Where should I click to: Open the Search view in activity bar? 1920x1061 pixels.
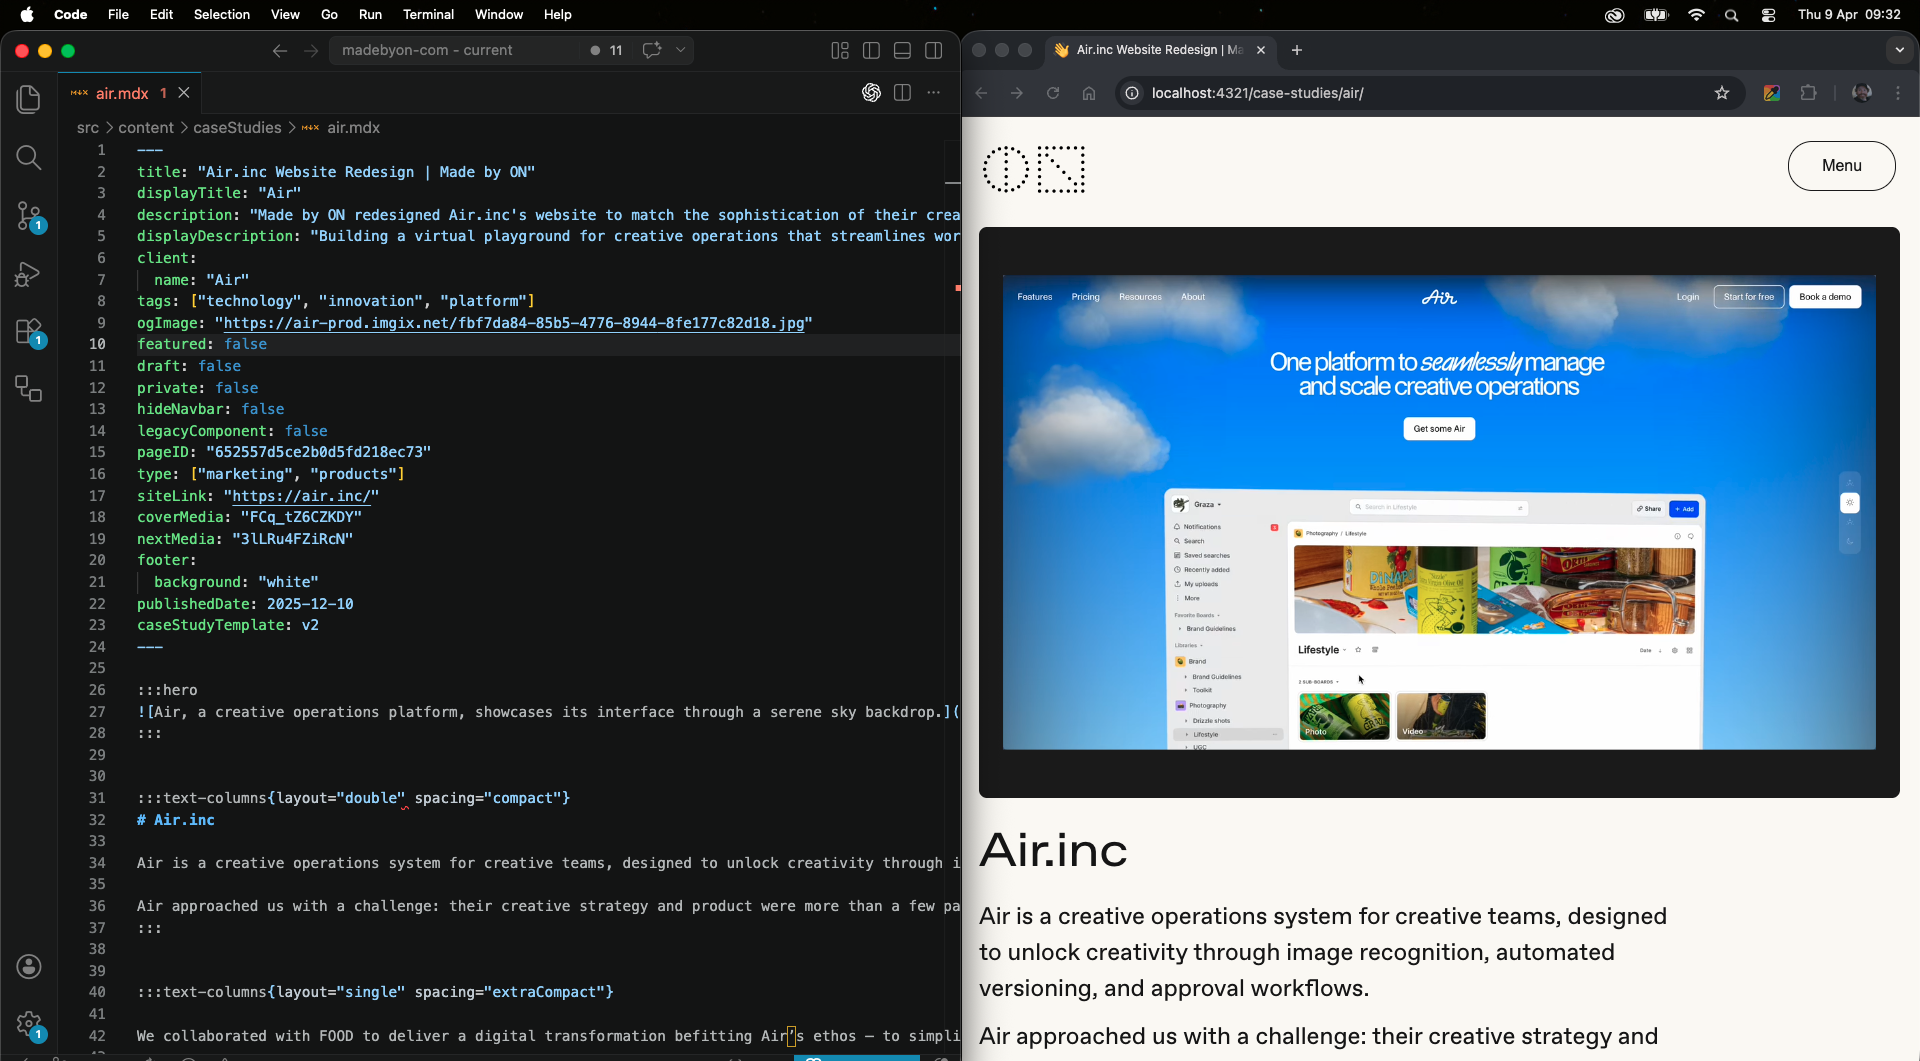[29, 157]
